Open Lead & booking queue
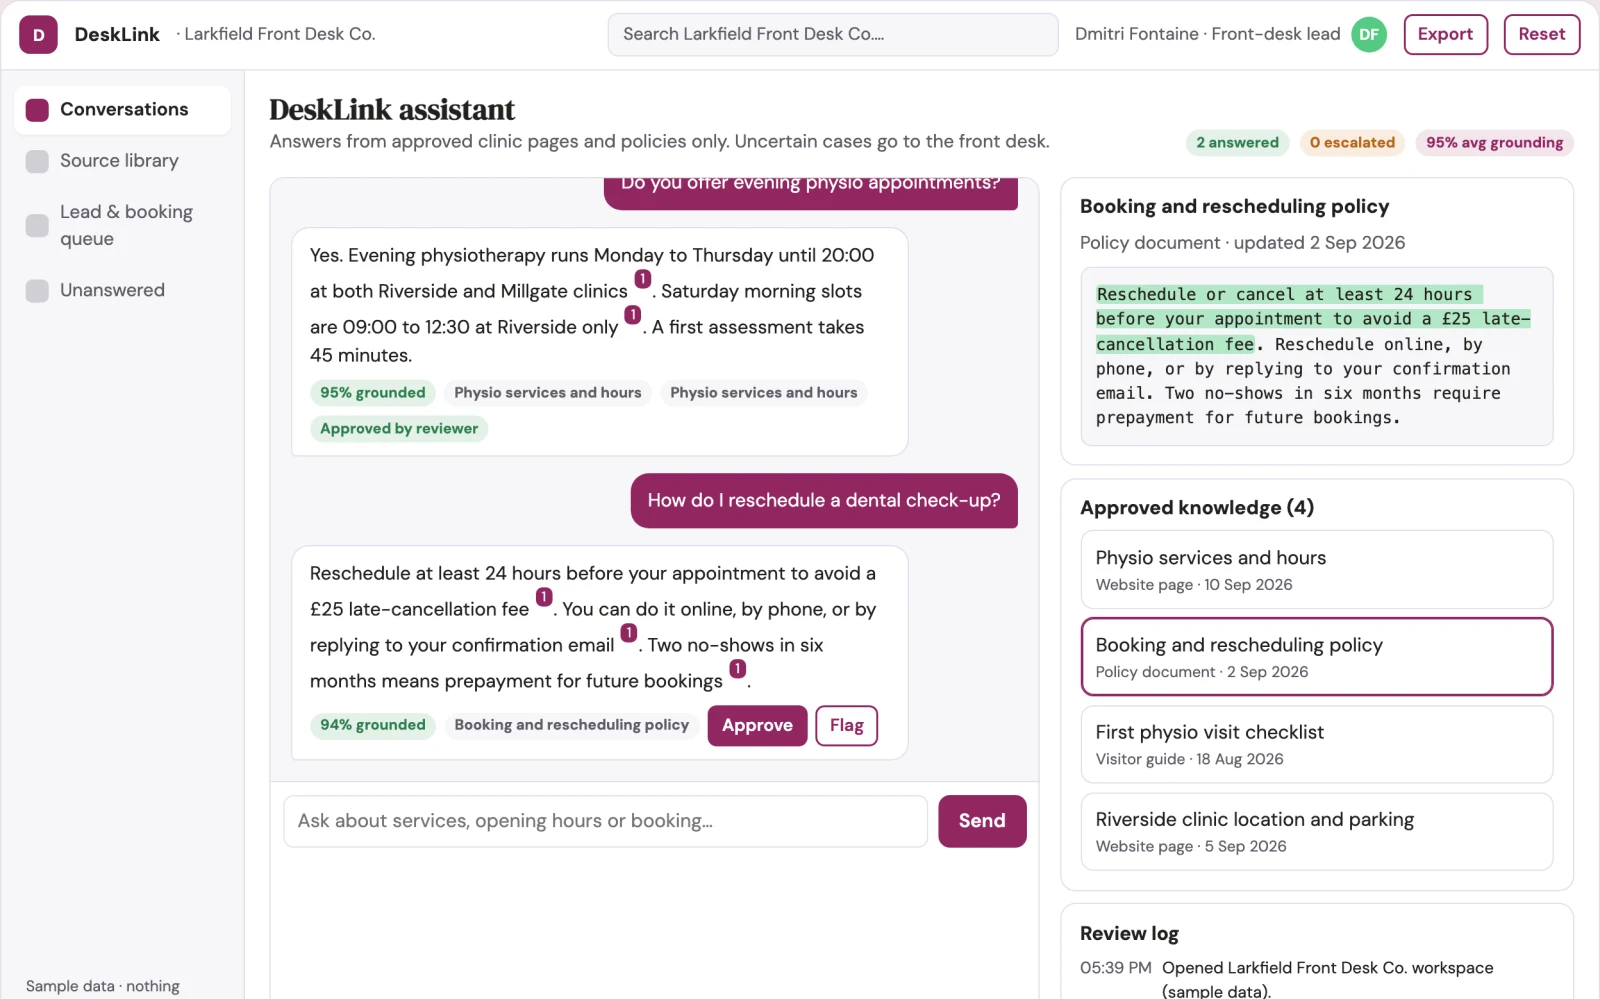The height and width of the screenshot is (999, 1600). (123, 226)
